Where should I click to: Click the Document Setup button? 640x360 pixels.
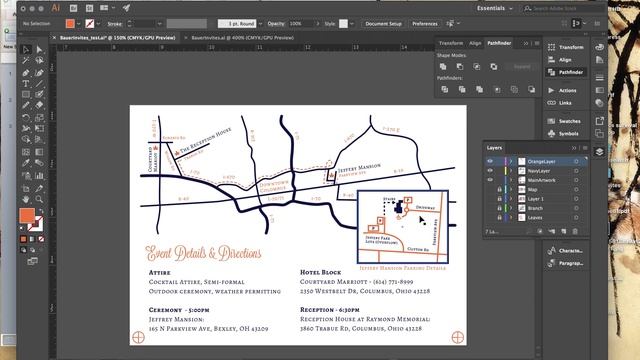383,24
